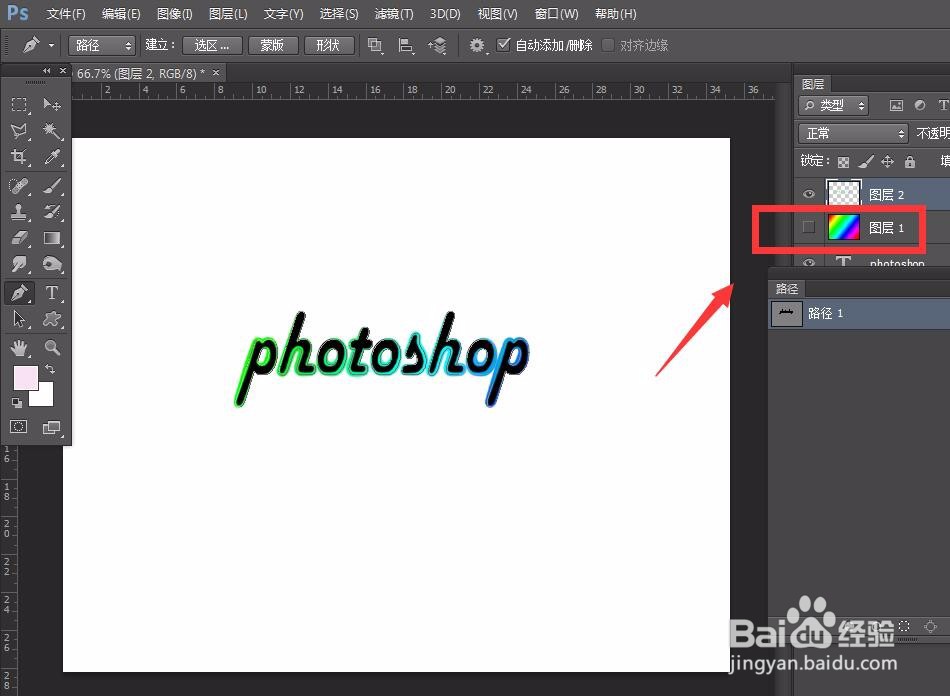Select the Polygonal Lasso tool

[x=19, y=131]
